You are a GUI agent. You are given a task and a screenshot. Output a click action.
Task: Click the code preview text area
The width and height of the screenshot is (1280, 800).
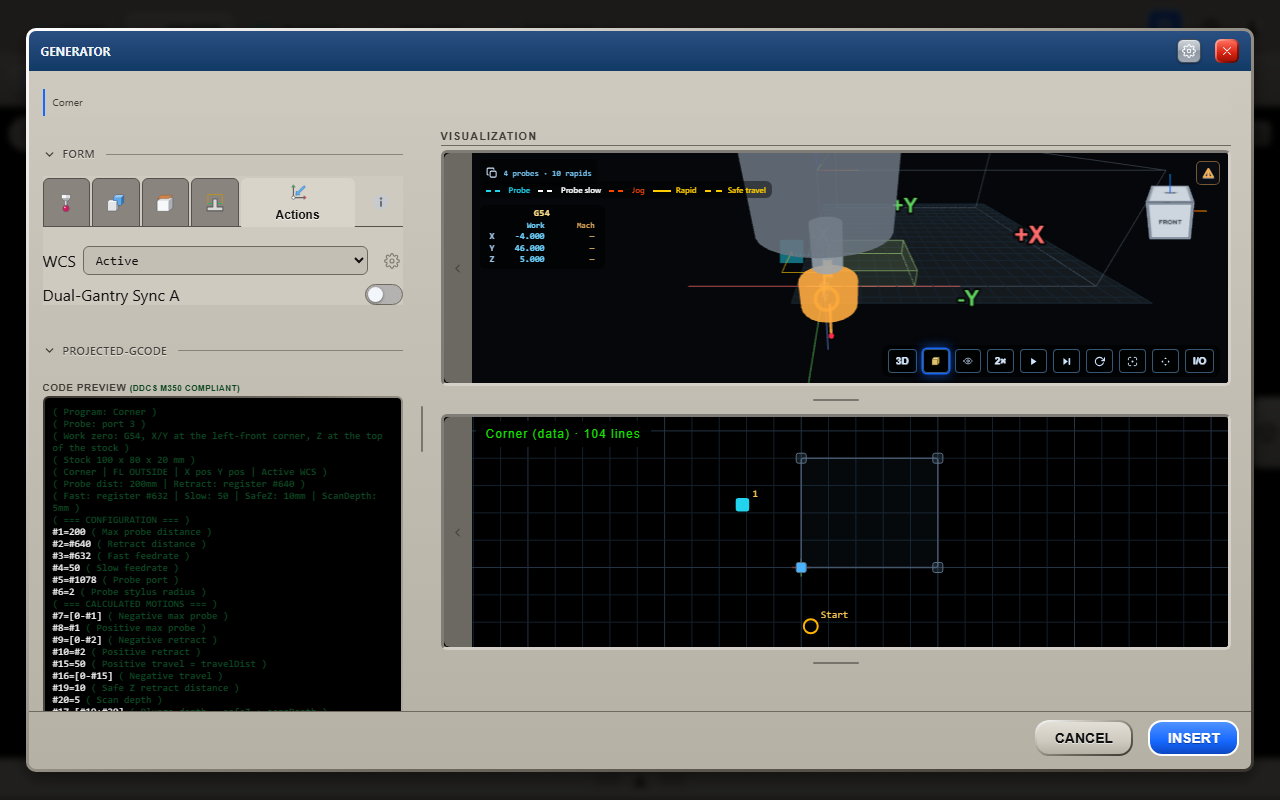222,555
